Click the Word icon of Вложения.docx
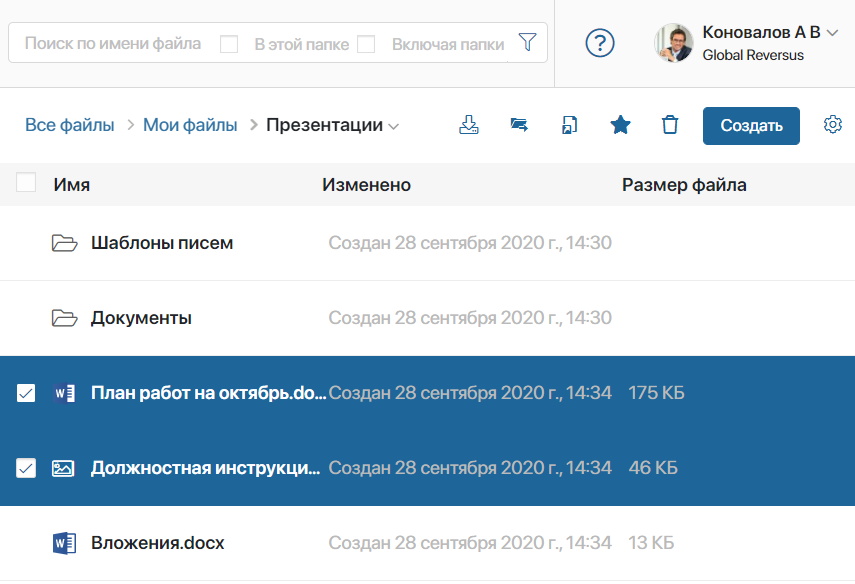This screenshot has height=584, width=855. click(x=64, y=543)
